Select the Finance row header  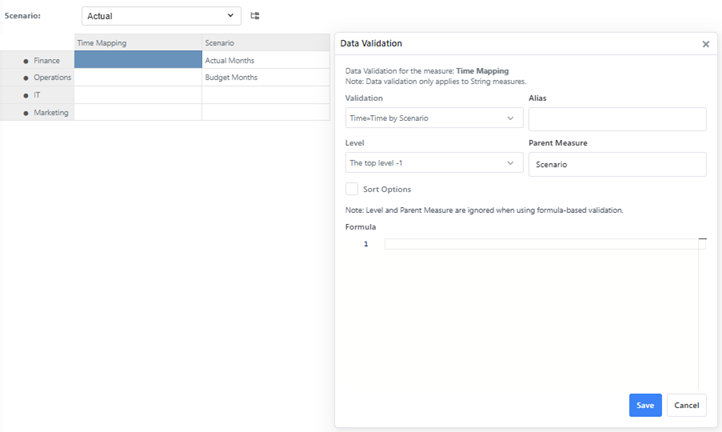[37, 60]
